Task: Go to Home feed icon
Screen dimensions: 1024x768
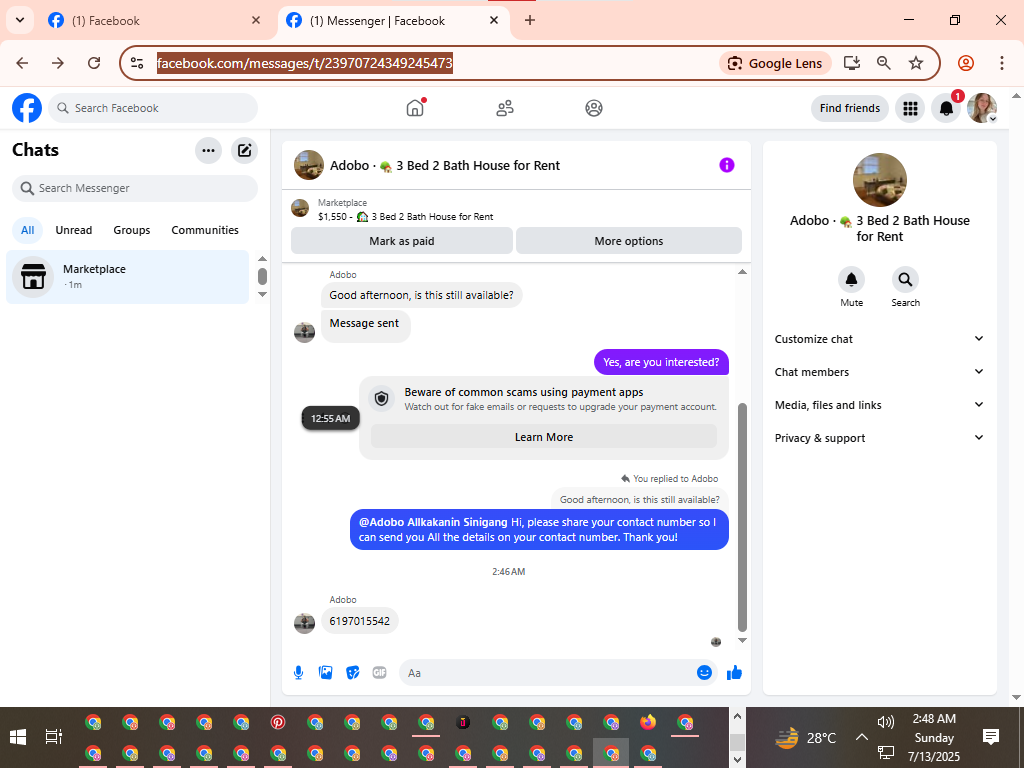Action: coord(415,108)
